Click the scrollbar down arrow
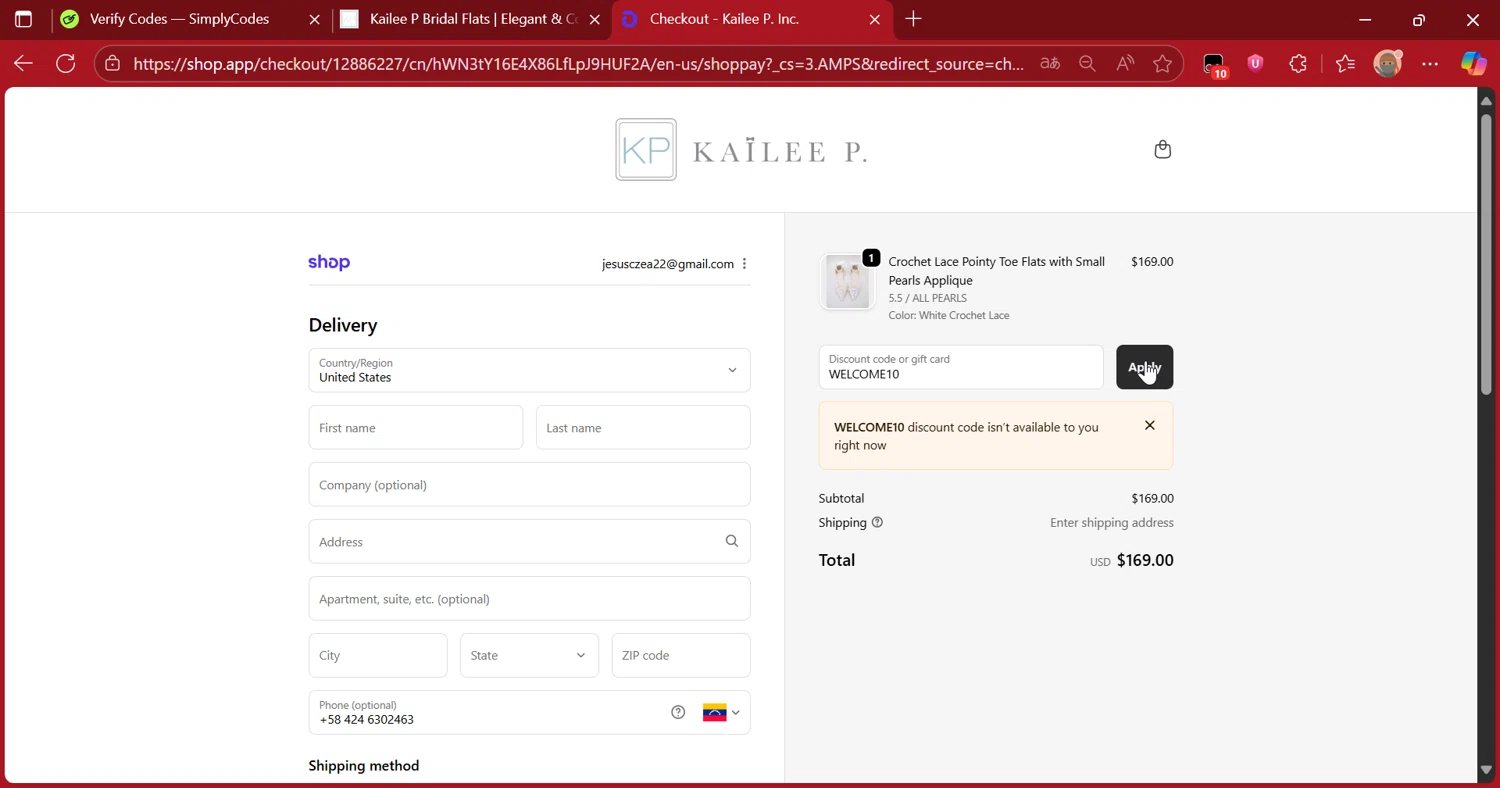 click(1485, 770)
